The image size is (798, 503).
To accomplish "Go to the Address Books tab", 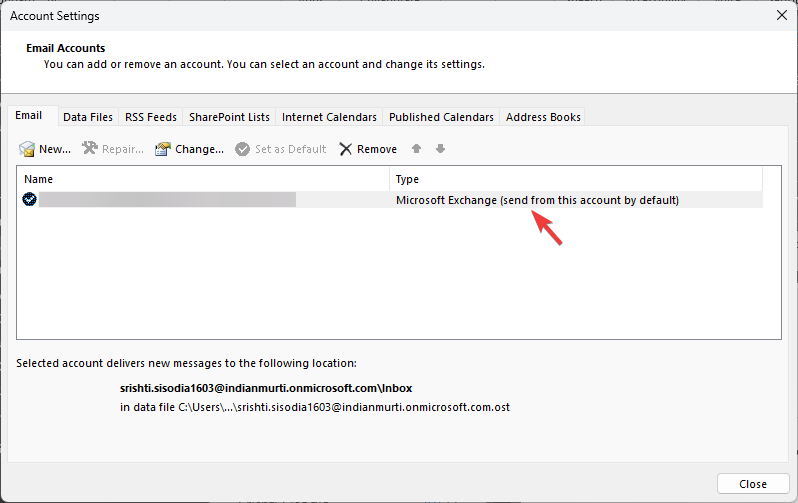I will click(543, 117).
